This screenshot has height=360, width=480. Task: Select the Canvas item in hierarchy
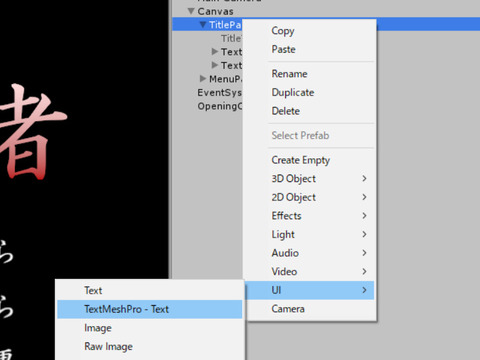pyautogui.click(x=215, y=11)
